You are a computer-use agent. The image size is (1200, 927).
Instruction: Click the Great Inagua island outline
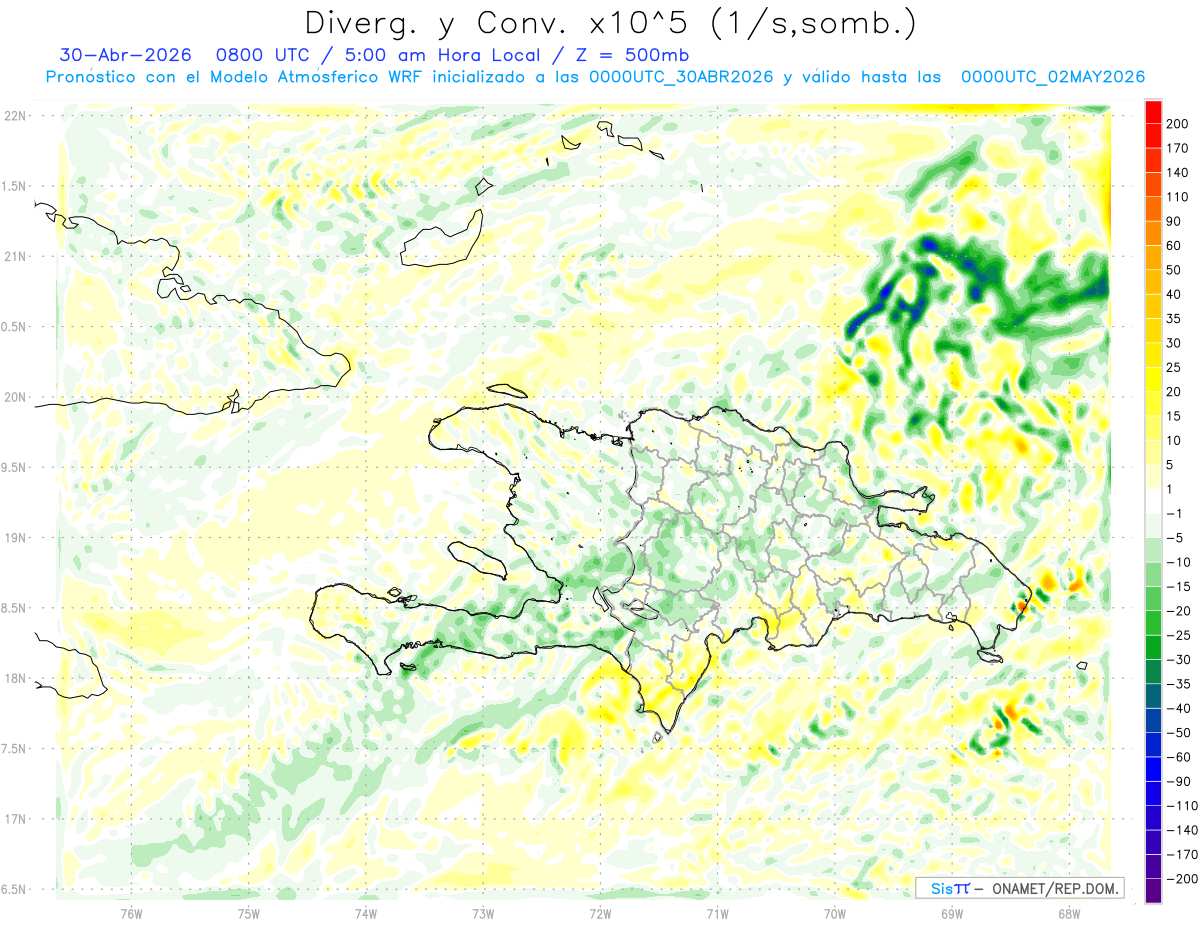442,240
